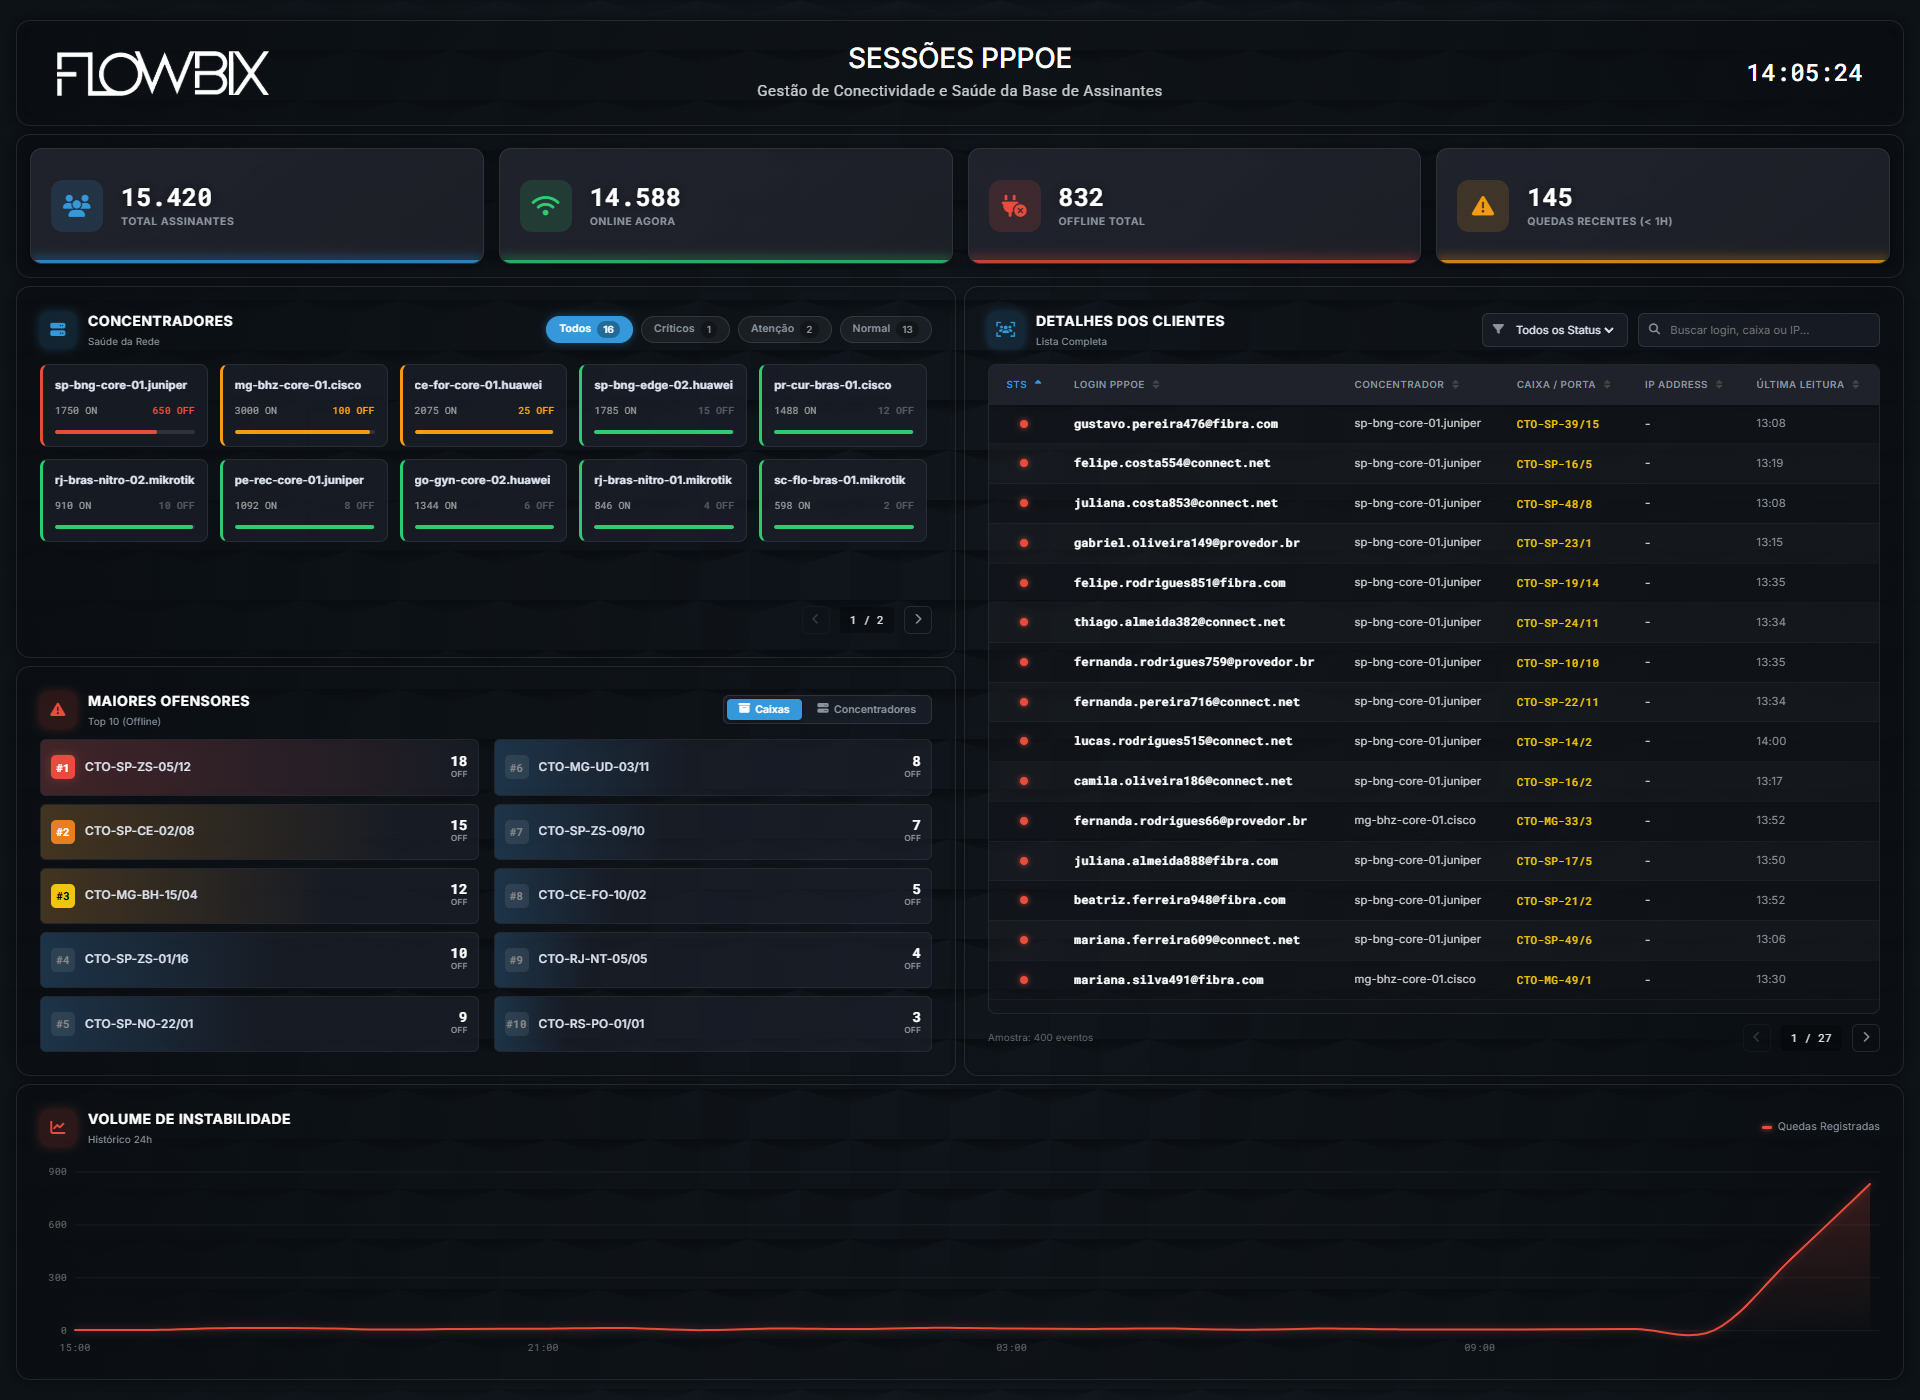Click the Total Assinantes users icon
Screen dimensions: 1920x1400
tap(77, 206)
